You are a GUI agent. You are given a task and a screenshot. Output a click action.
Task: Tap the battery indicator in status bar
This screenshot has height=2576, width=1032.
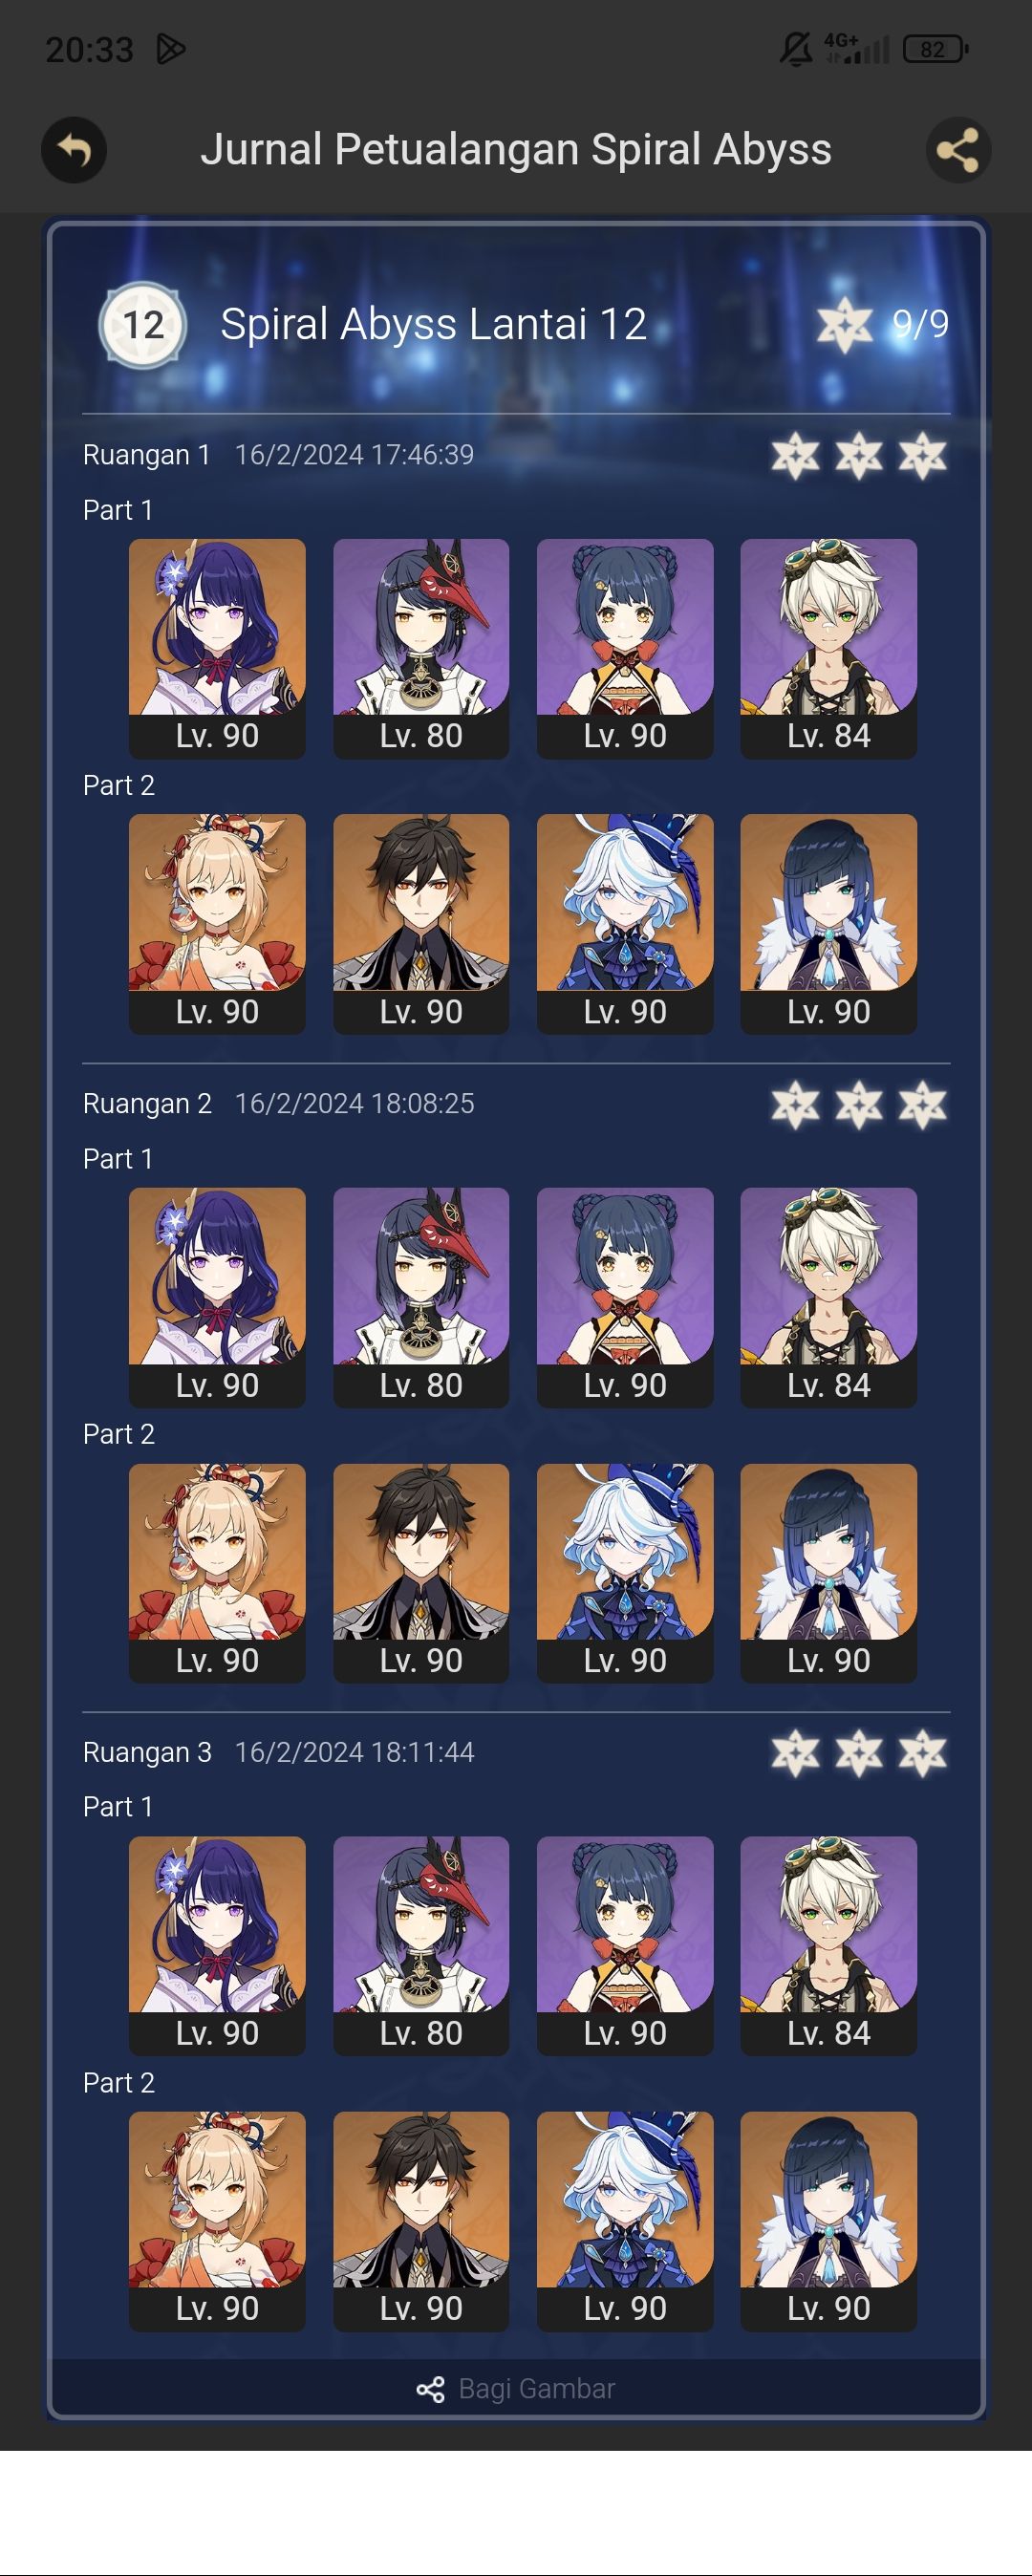(935, 49)
